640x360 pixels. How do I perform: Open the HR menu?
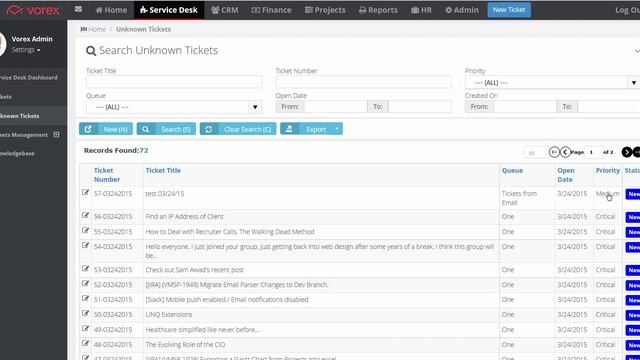point(422,10)
